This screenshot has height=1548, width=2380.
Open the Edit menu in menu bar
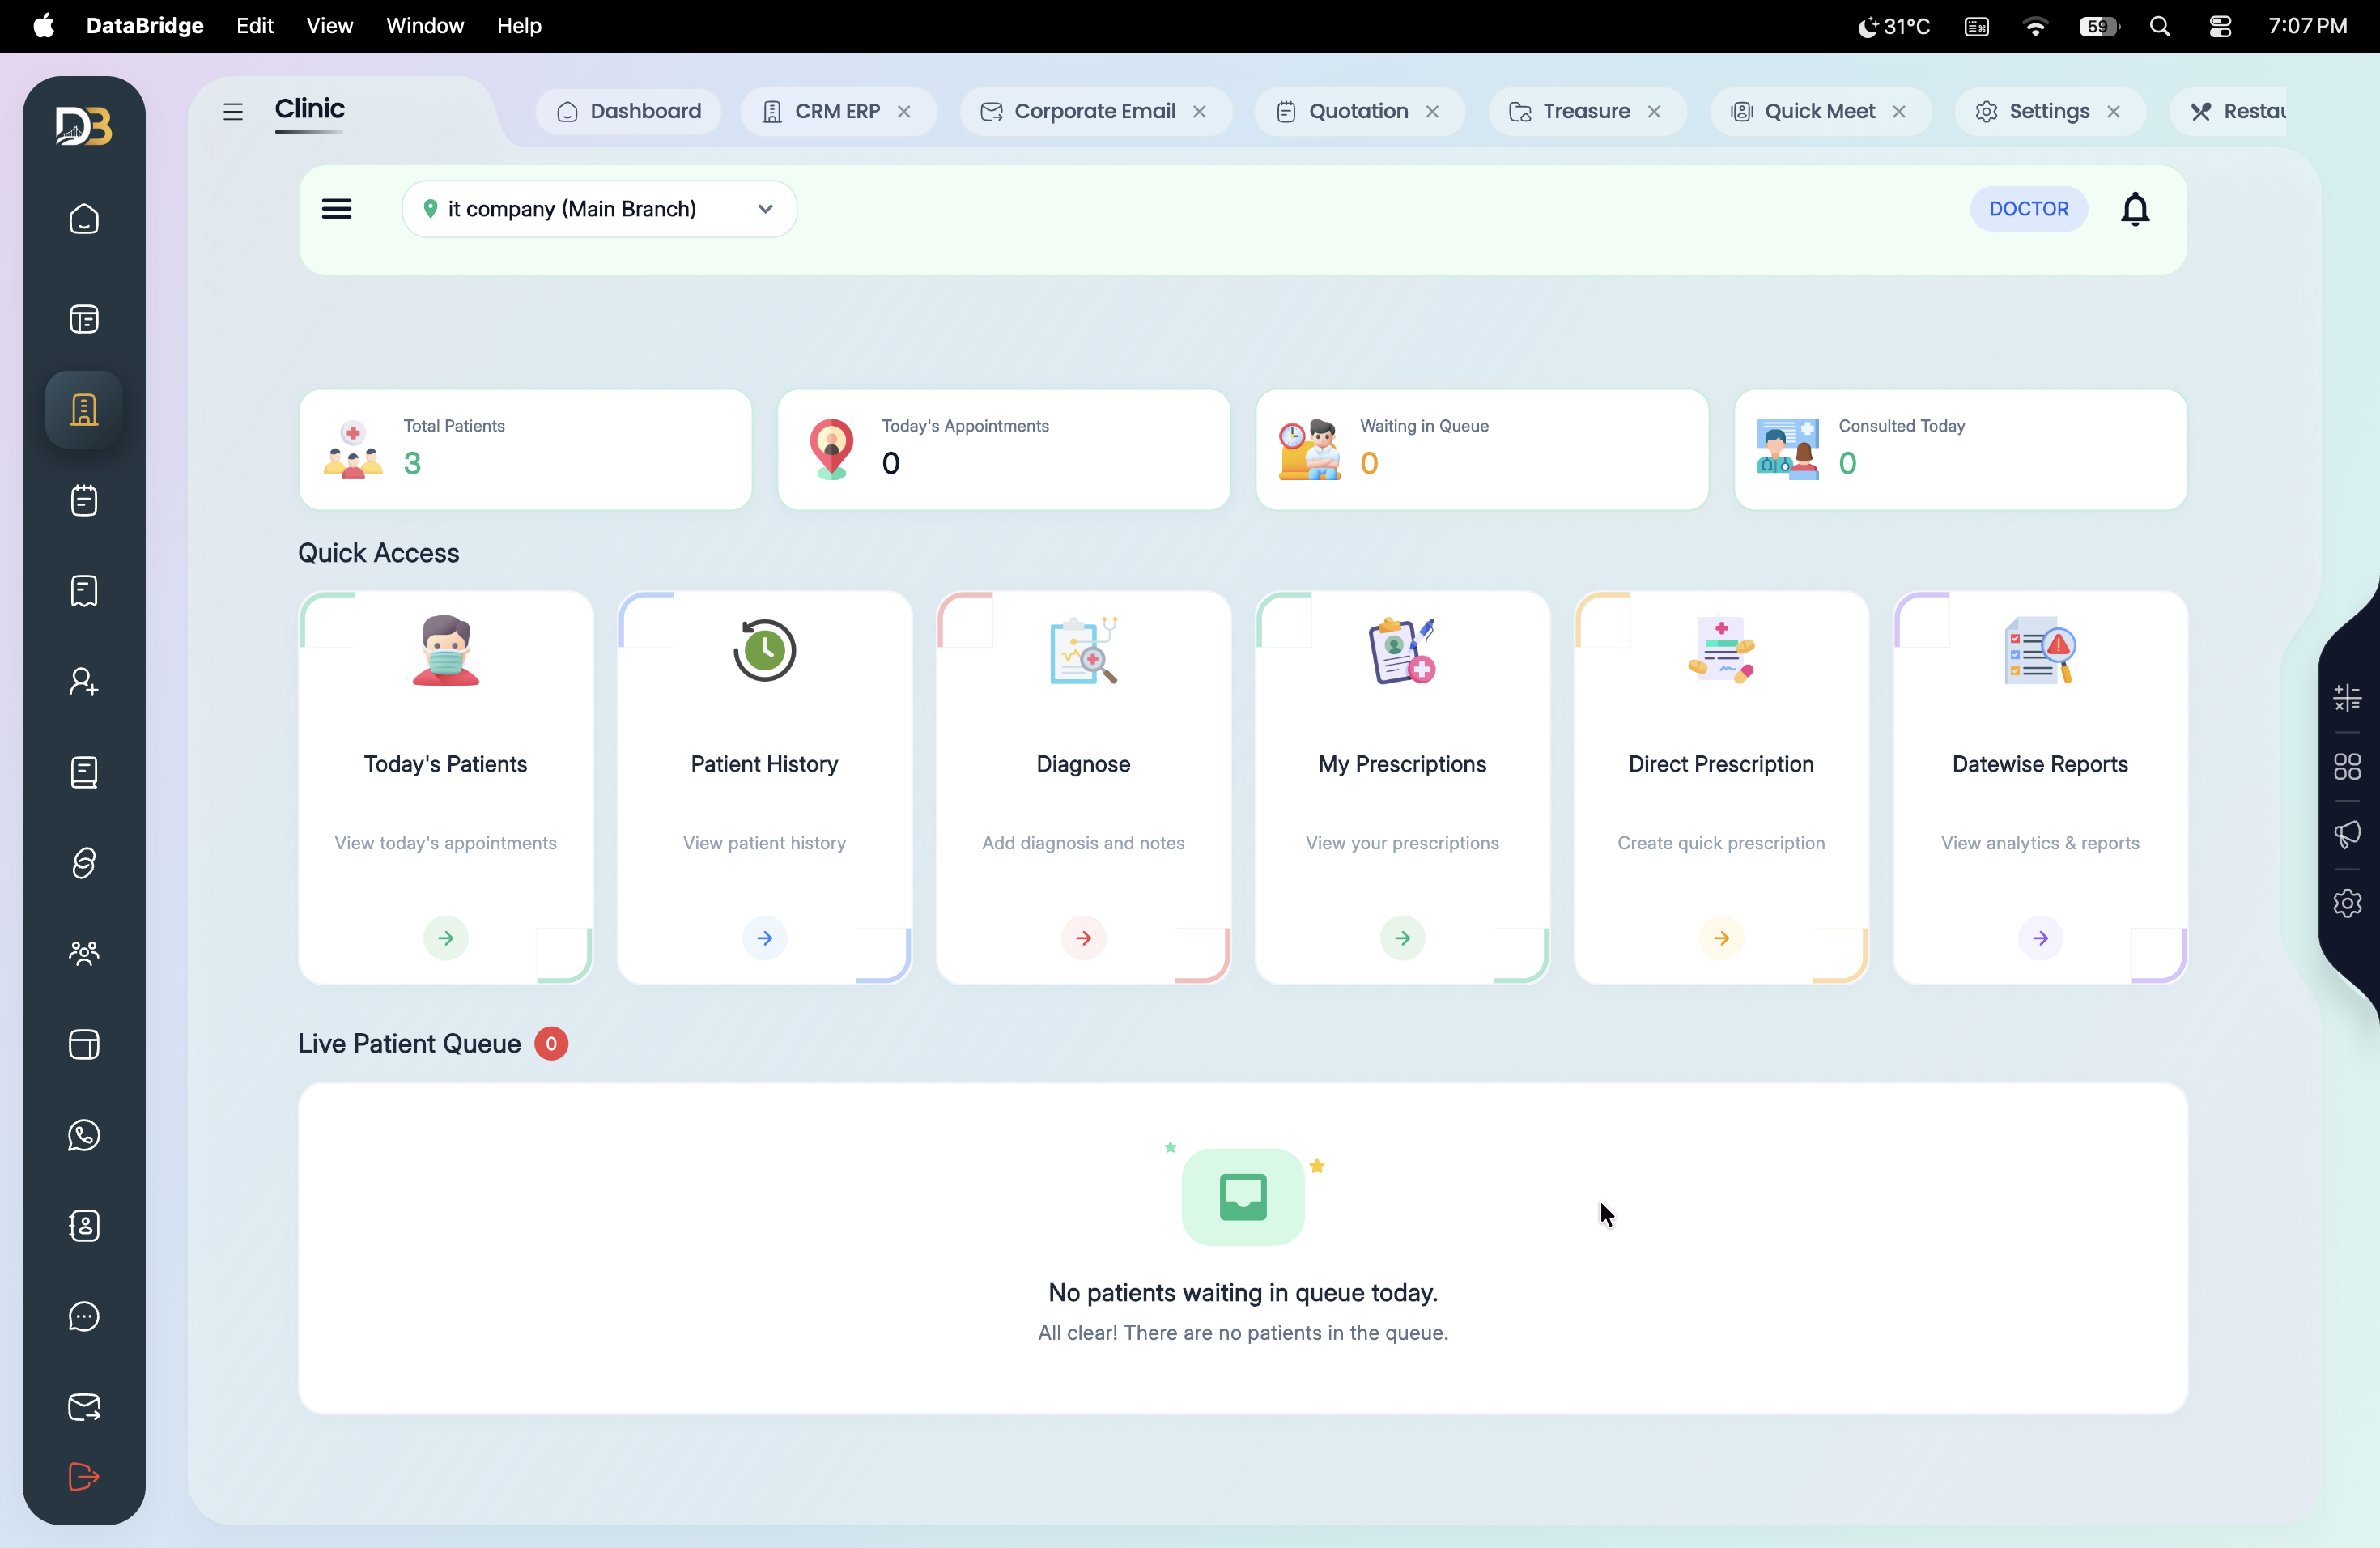point(254,26)
